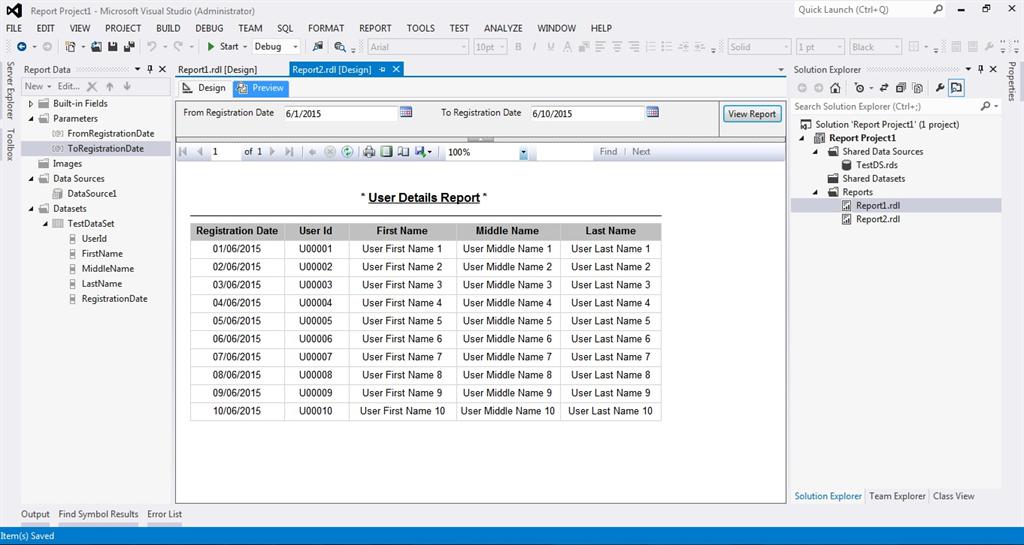Open calendar picker for From Registration Date
This screenshot has height=545, width=1024.
point(406,113)
